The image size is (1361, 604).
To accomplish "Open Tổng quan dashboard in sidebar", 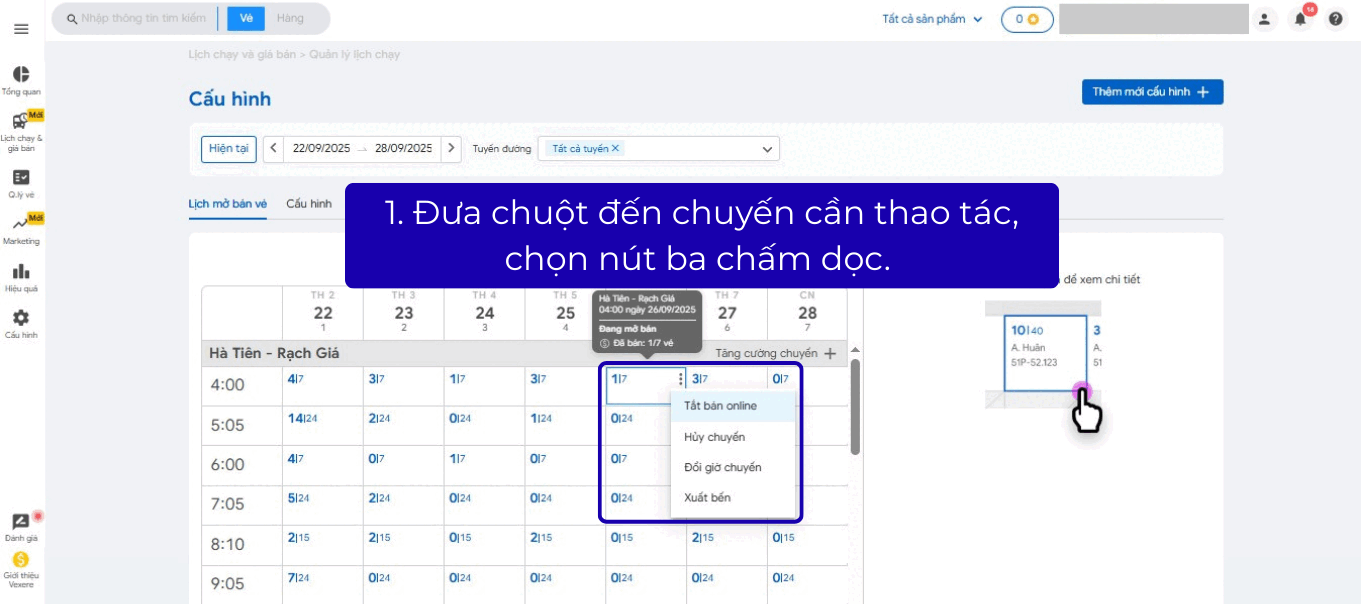I will (21, 76).
